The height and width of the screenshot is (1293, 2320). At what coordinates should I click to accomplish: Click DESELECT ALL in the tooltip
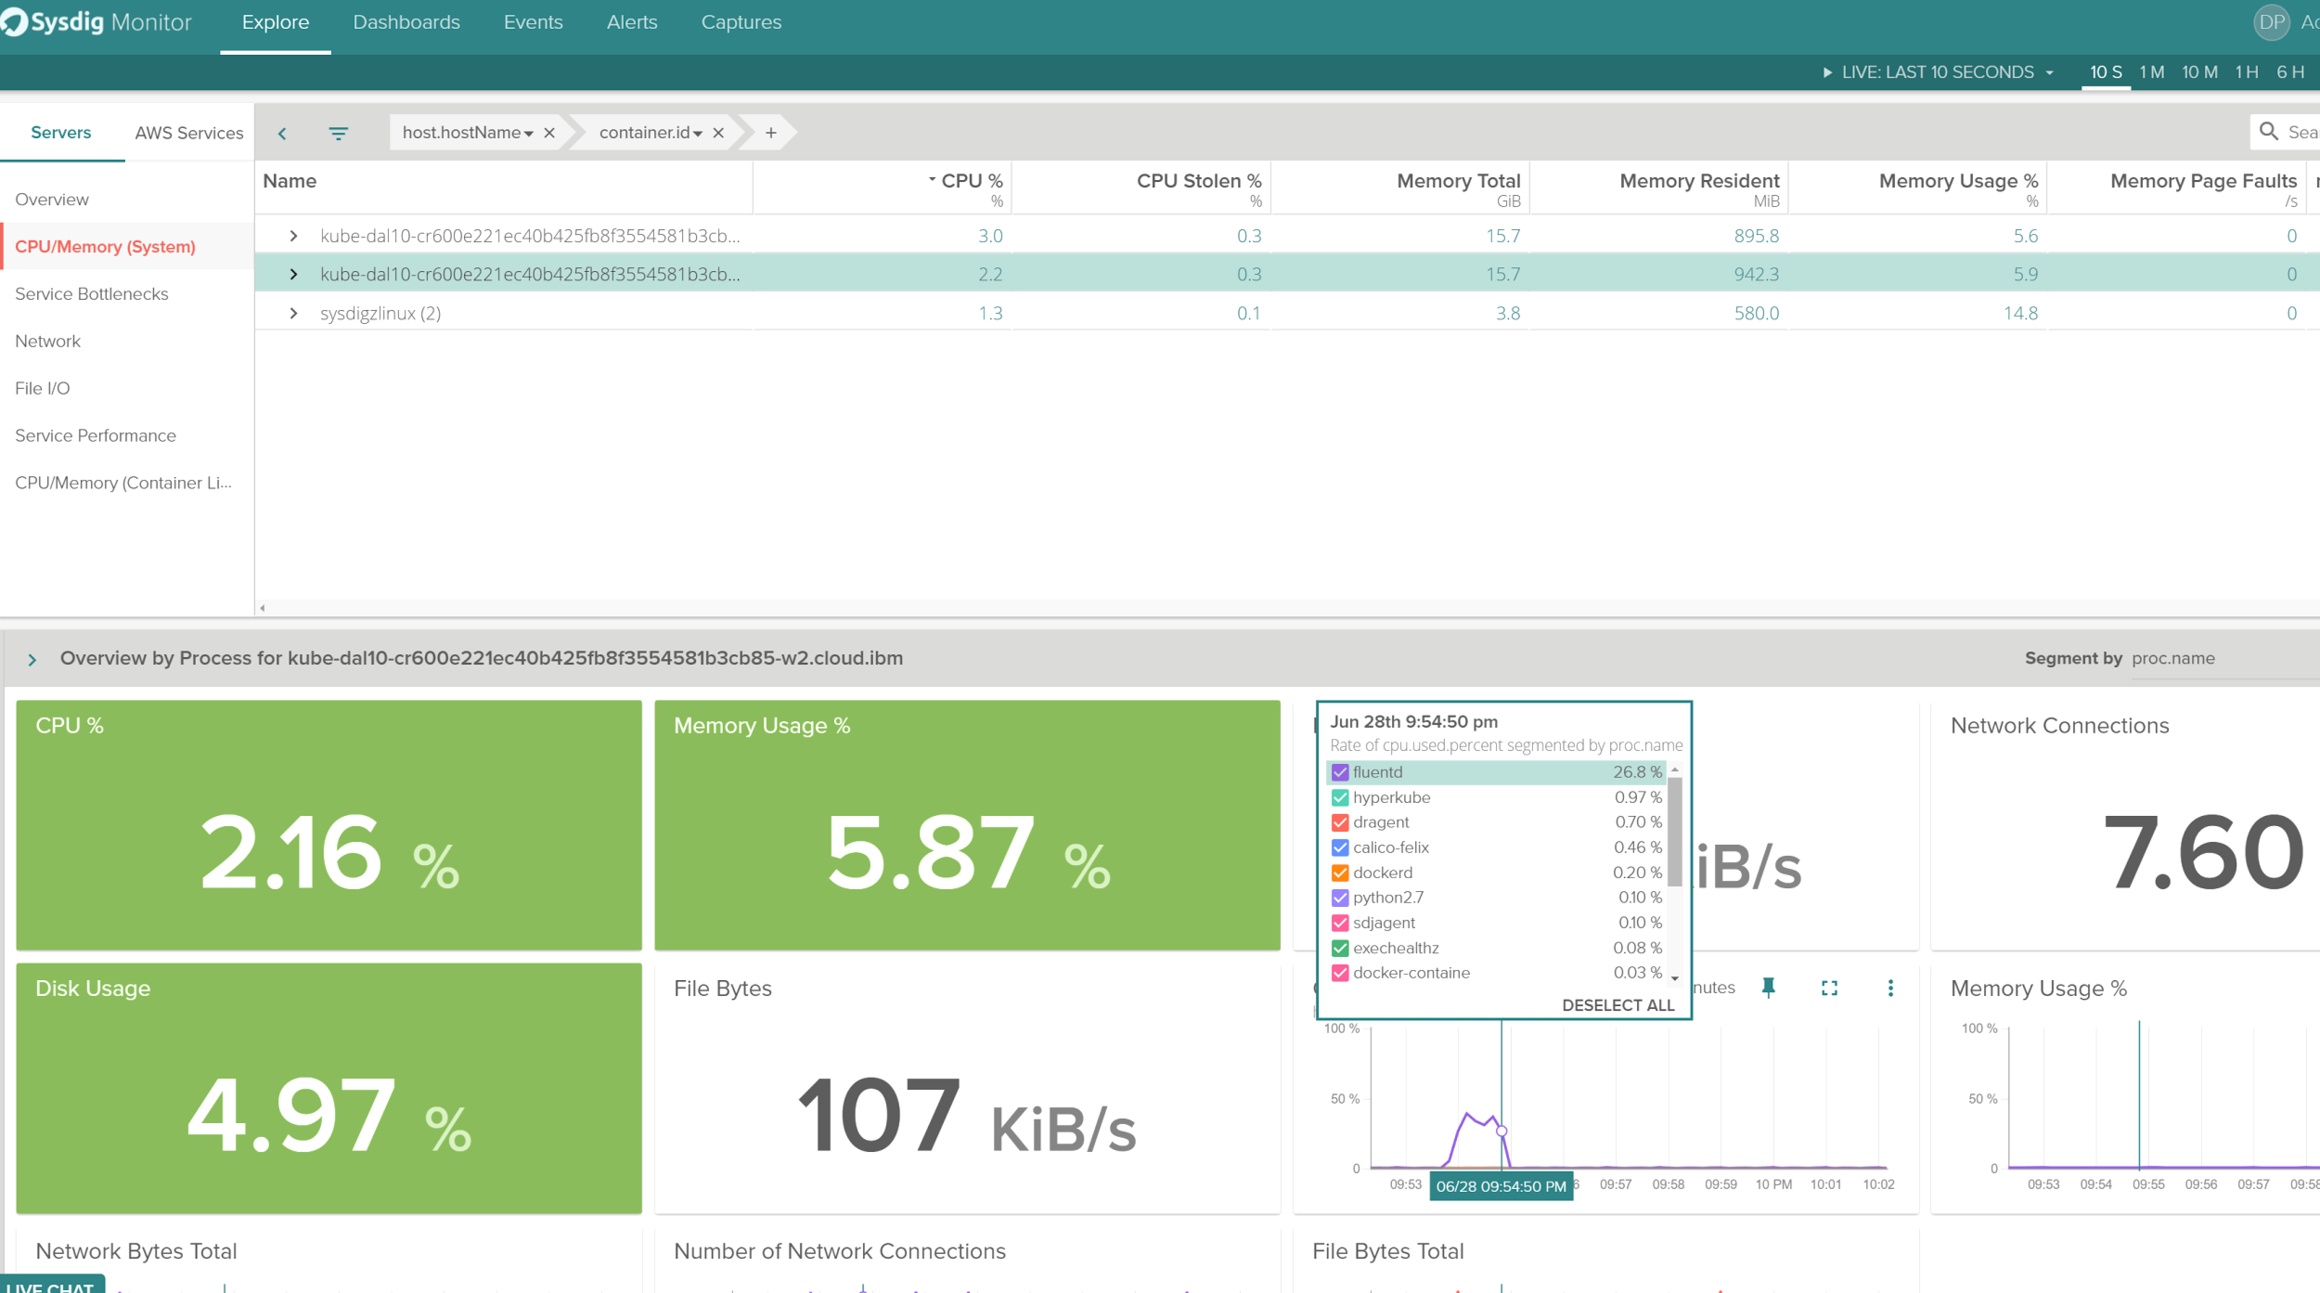point(1617,1005)
